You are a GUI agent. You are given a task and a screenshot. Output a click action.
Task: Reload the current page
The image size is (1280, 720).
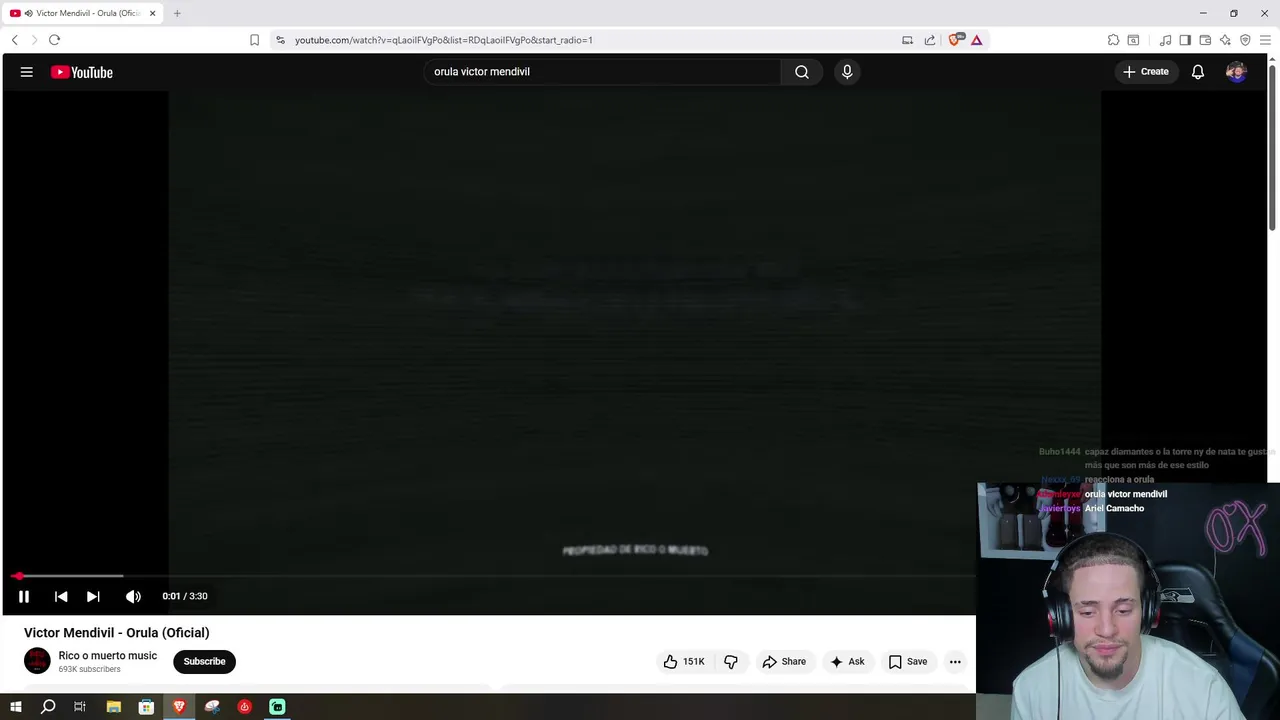pos(54,40)
